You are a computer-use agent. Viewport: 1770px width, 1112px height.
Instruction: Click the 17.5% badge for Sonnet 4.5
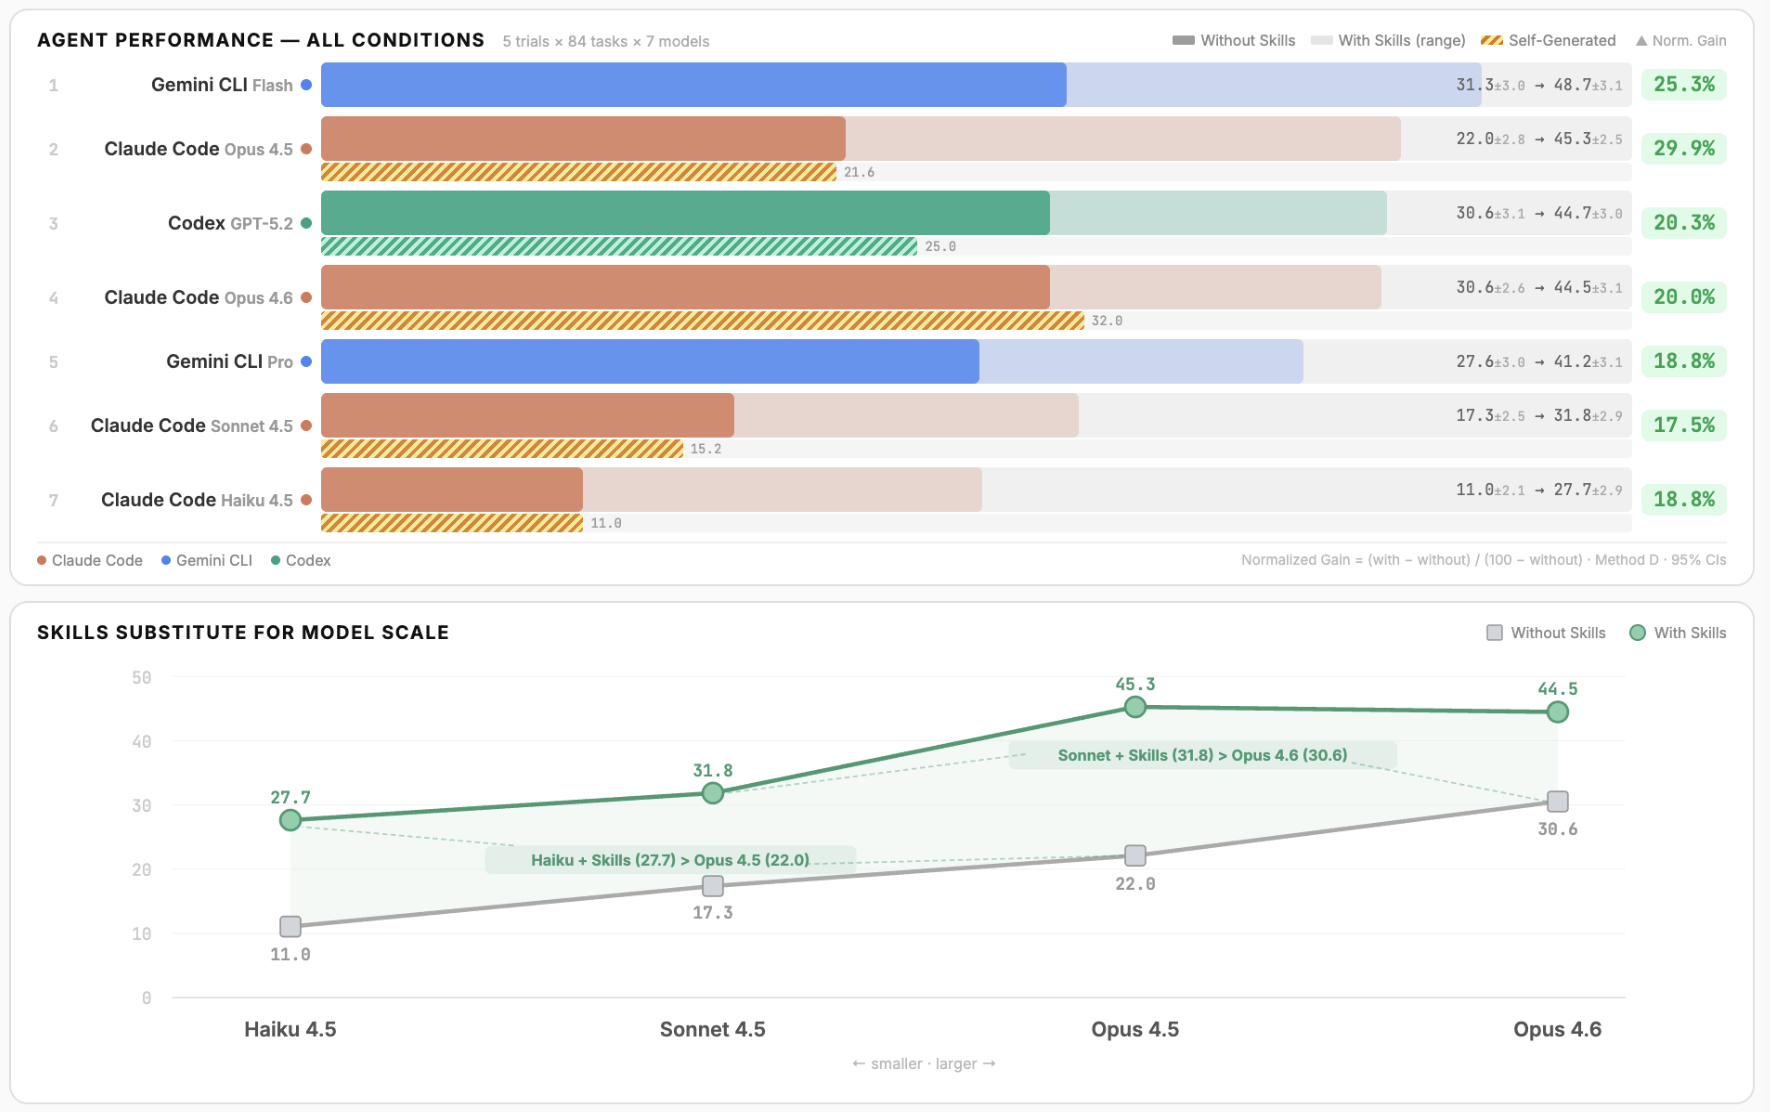[1684, 425]
